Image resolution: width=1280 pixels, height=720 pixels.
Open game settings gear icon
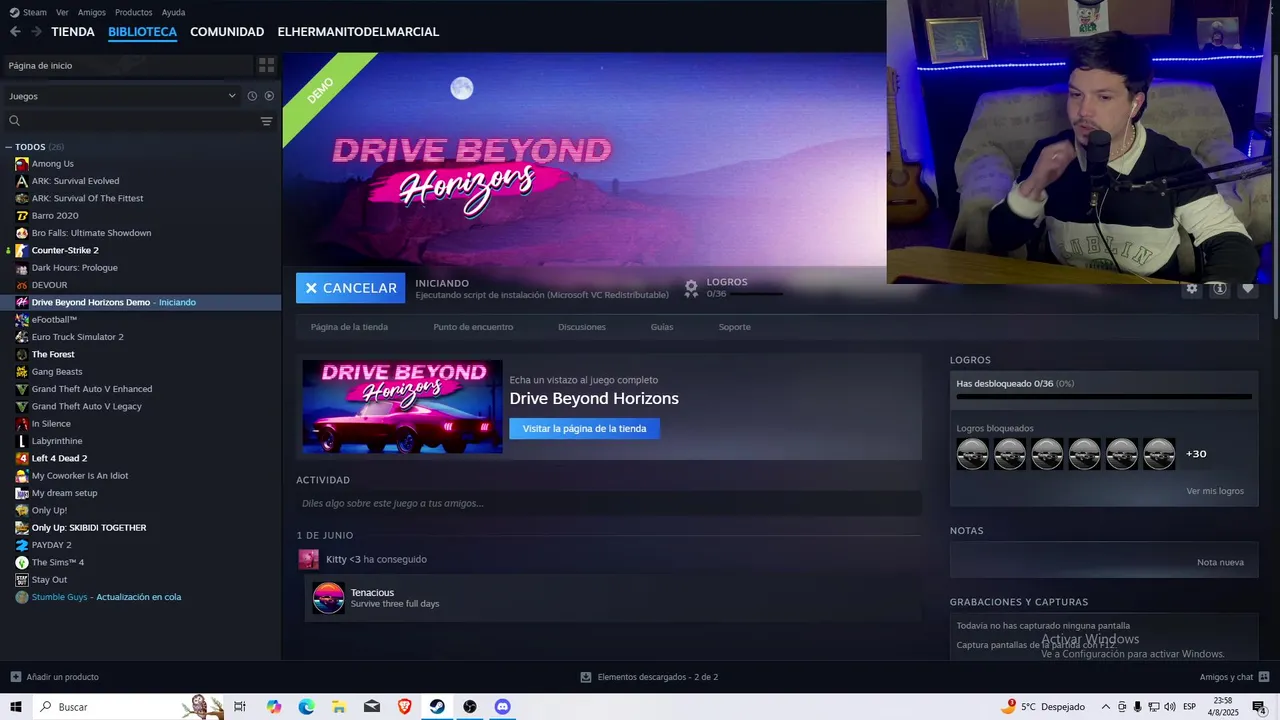1191,288
